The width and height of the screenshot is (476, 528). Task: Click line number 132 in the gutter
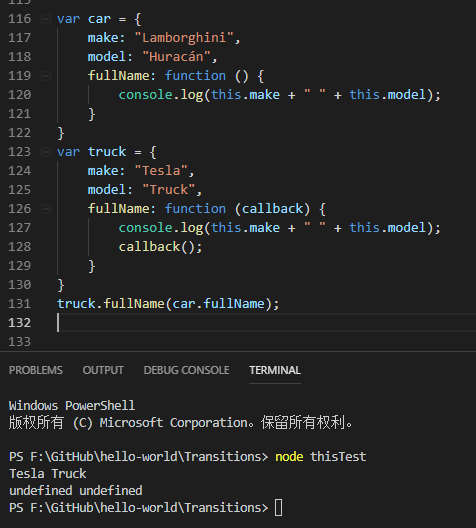(x=20, y=323)
